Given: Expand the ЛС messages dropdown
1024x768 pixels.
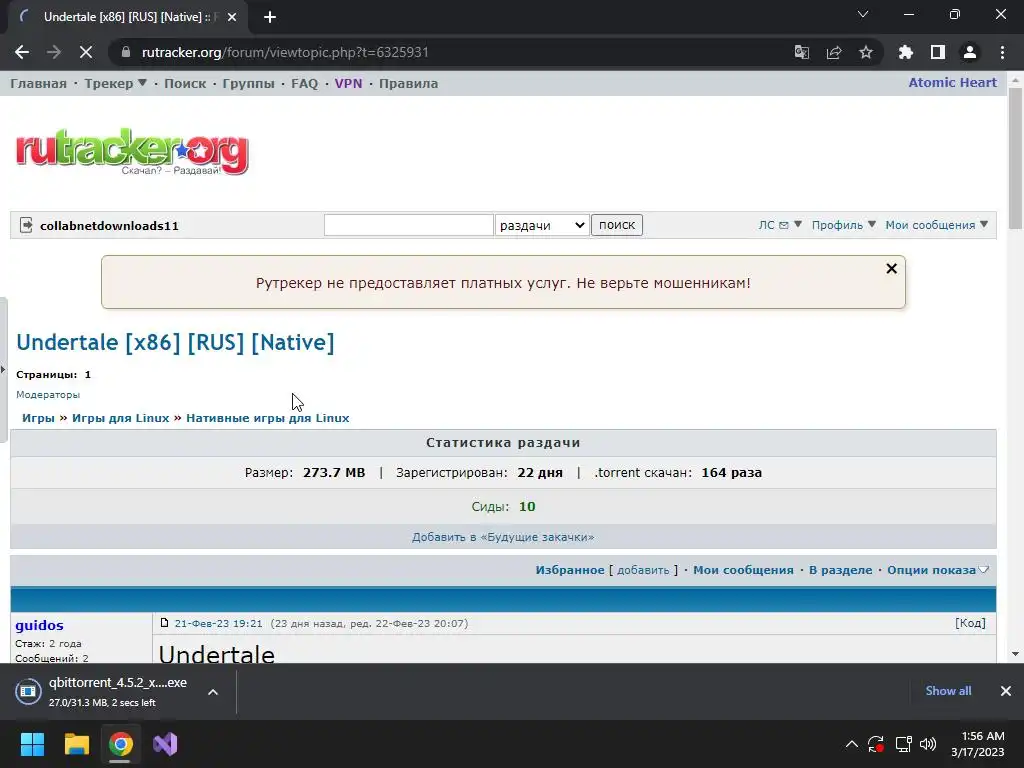Looking at the screenshot, I should point(780,225).
